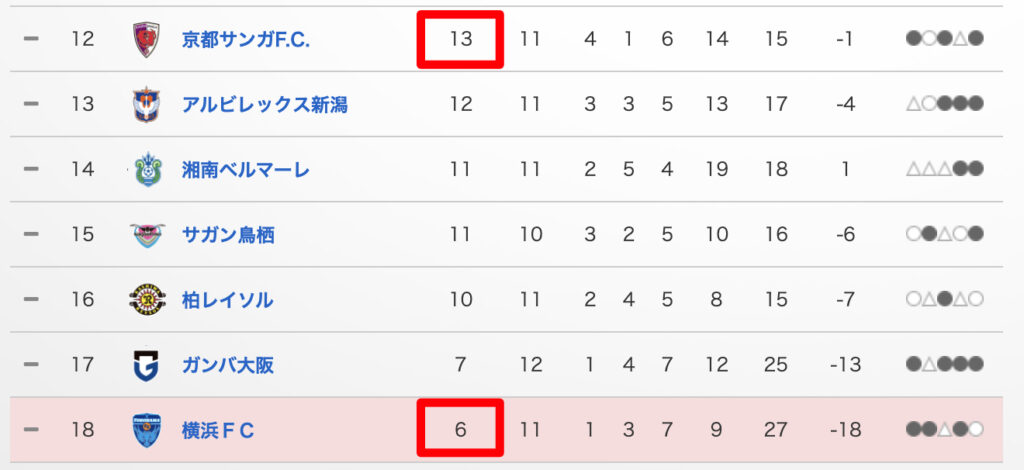
Task: Click the Albirex Niigata club crest
Action: [x=146, y=104]
